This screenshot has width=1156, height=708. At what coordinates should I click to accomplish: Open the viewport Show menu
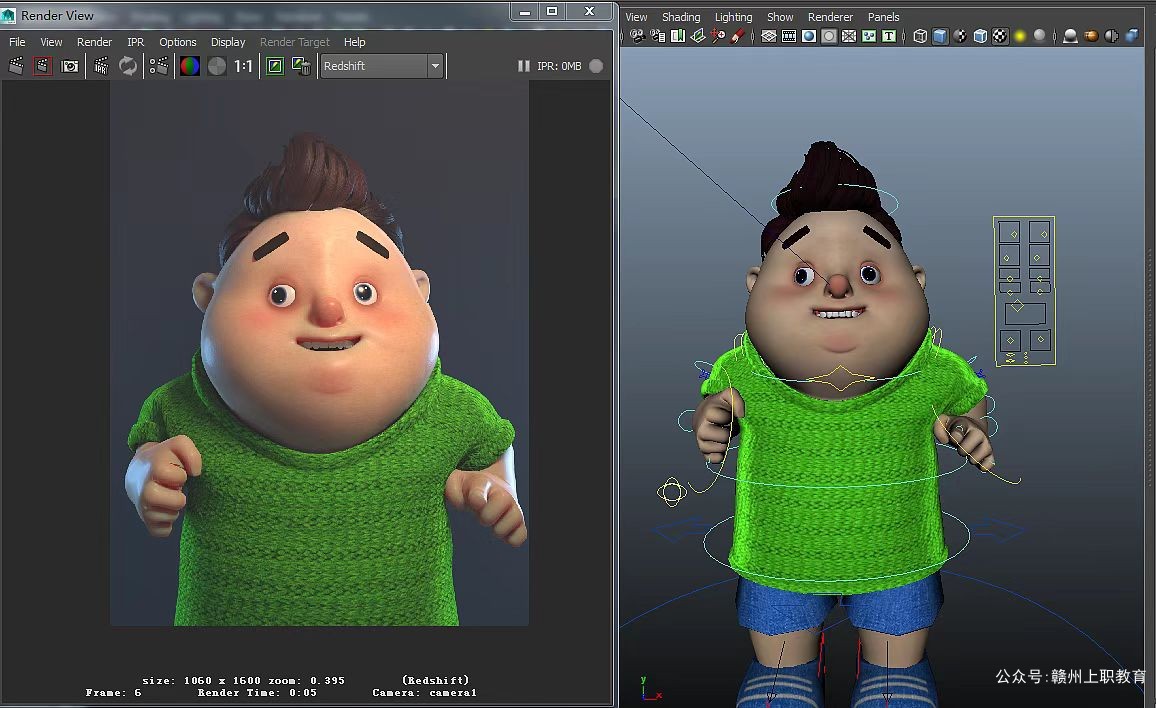(x=780, y=17)
